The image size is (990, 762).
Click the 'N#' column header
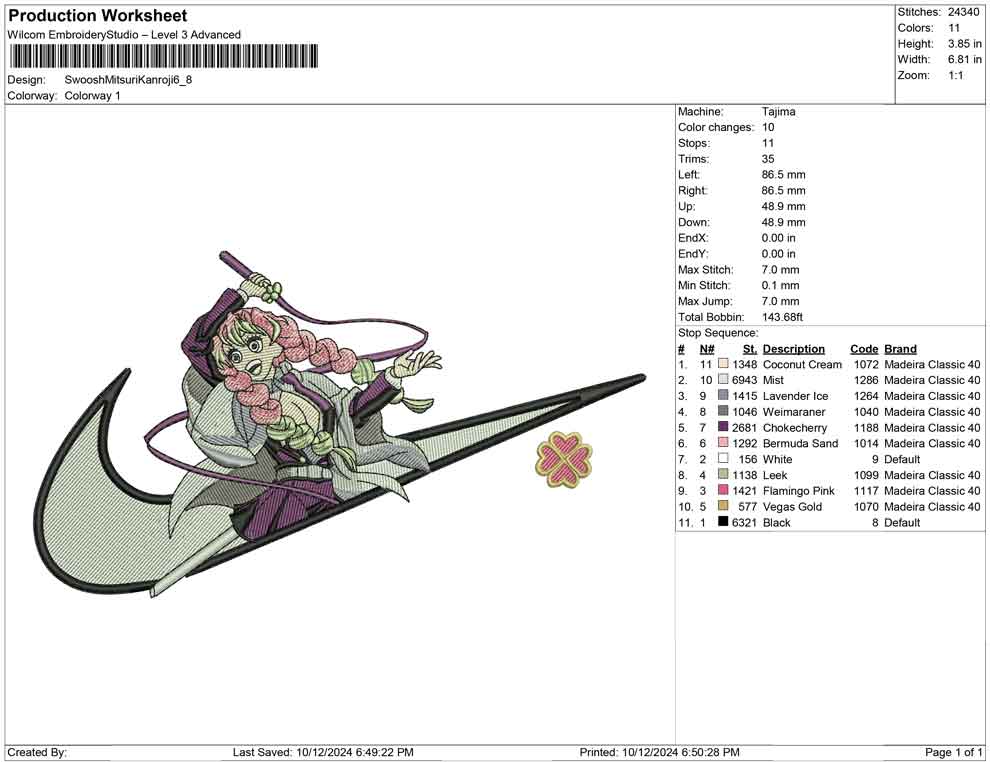[707, 349]
